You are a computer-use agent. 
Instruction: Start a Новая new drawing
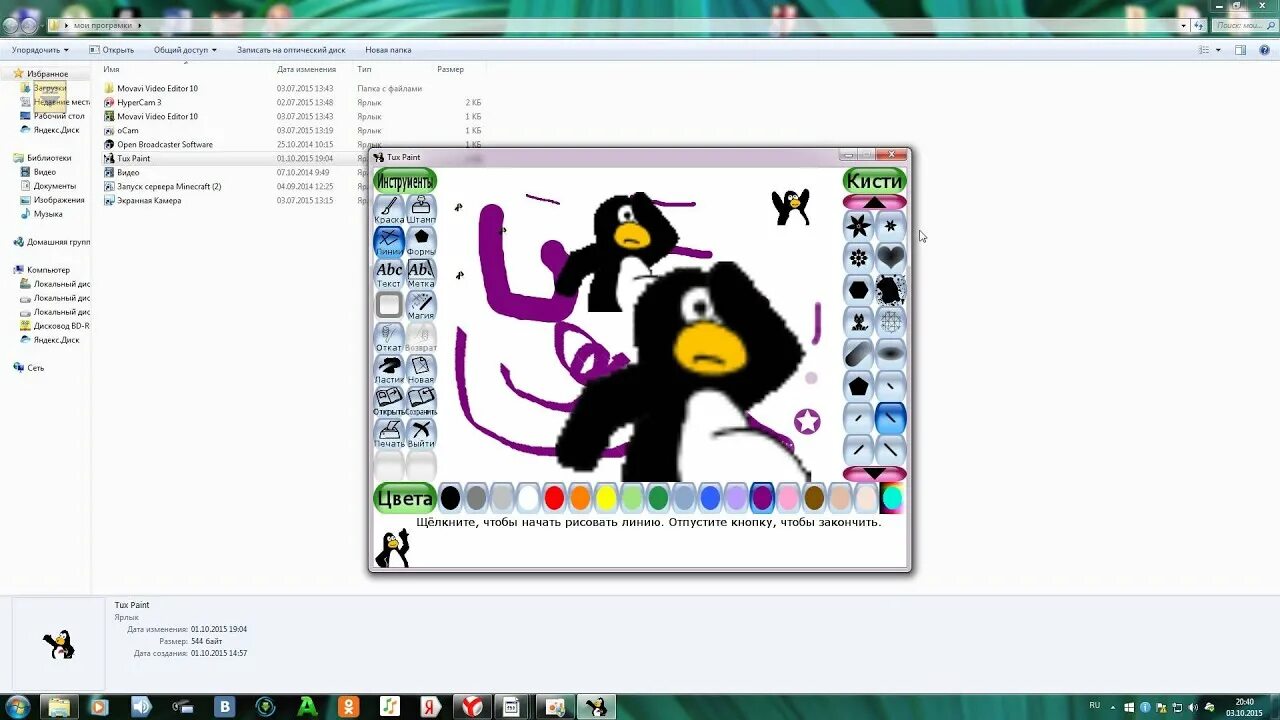[x=421, y=370]
